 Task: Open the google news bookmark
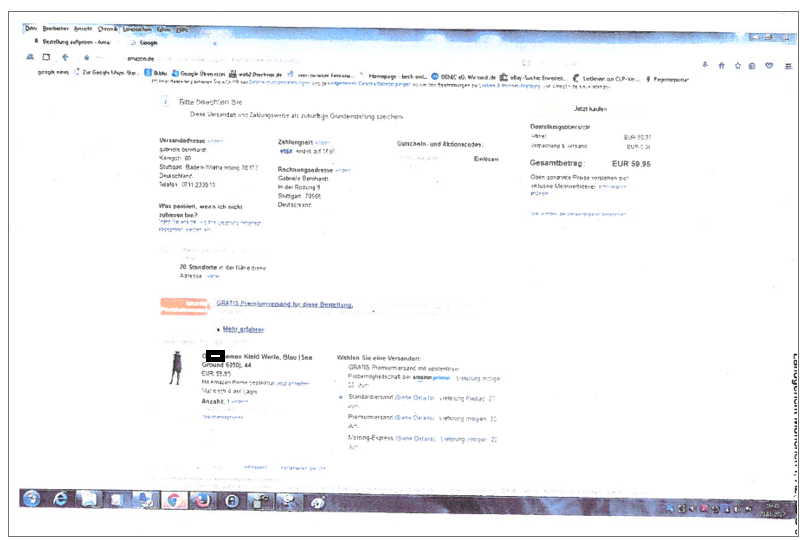pos(53,72)
